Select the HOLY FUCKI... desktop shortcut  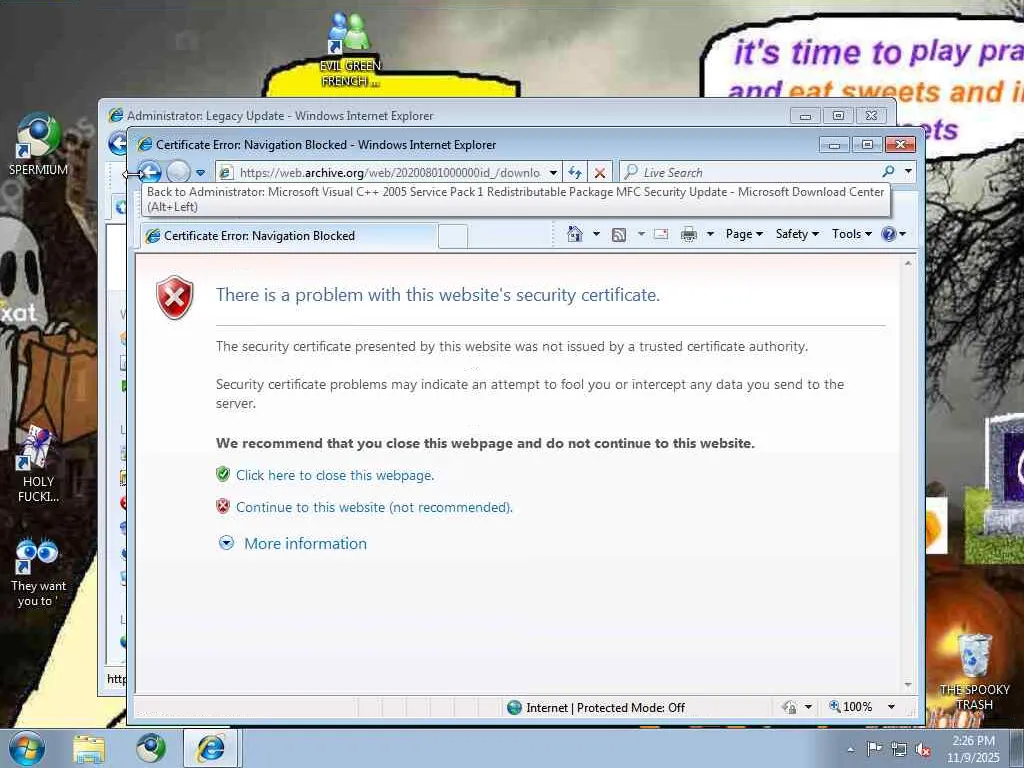pos(38,465)
